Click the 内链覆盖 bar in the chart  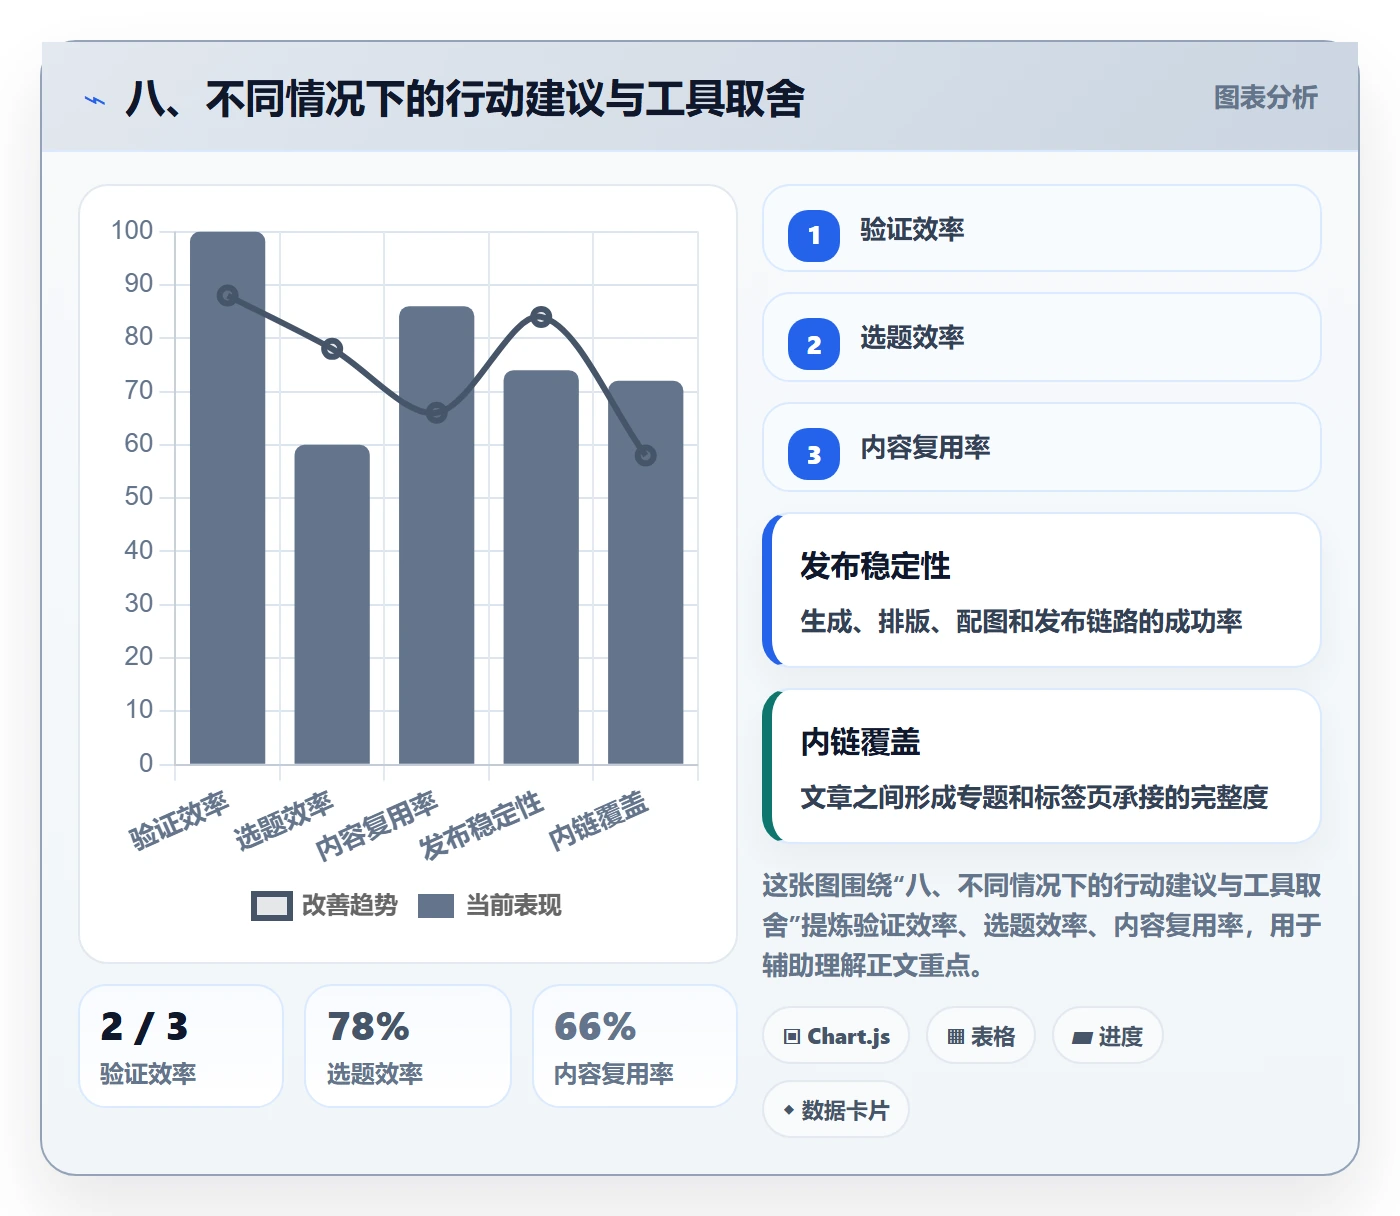point(646,573)
